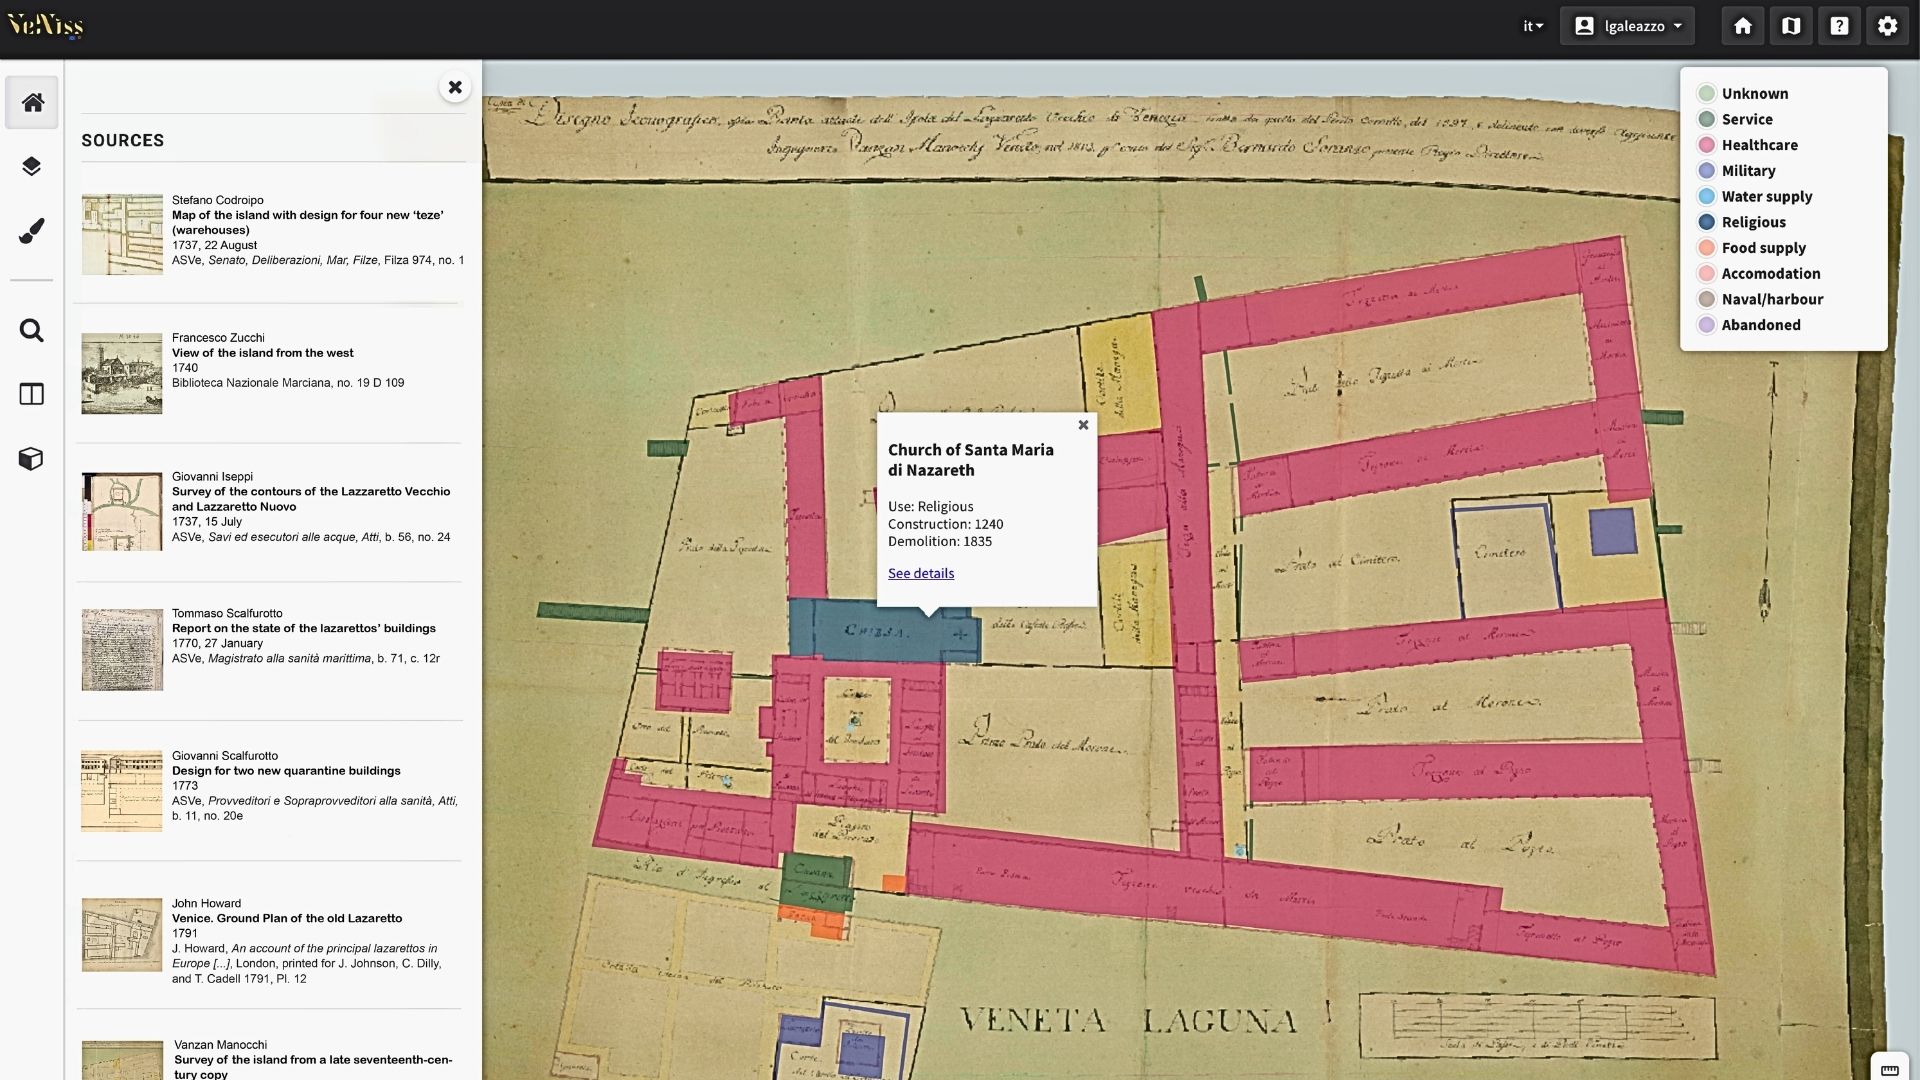Screen dimensions: 1920x1080
Task: Close the Sources panel
Action: tap(455, 87)
